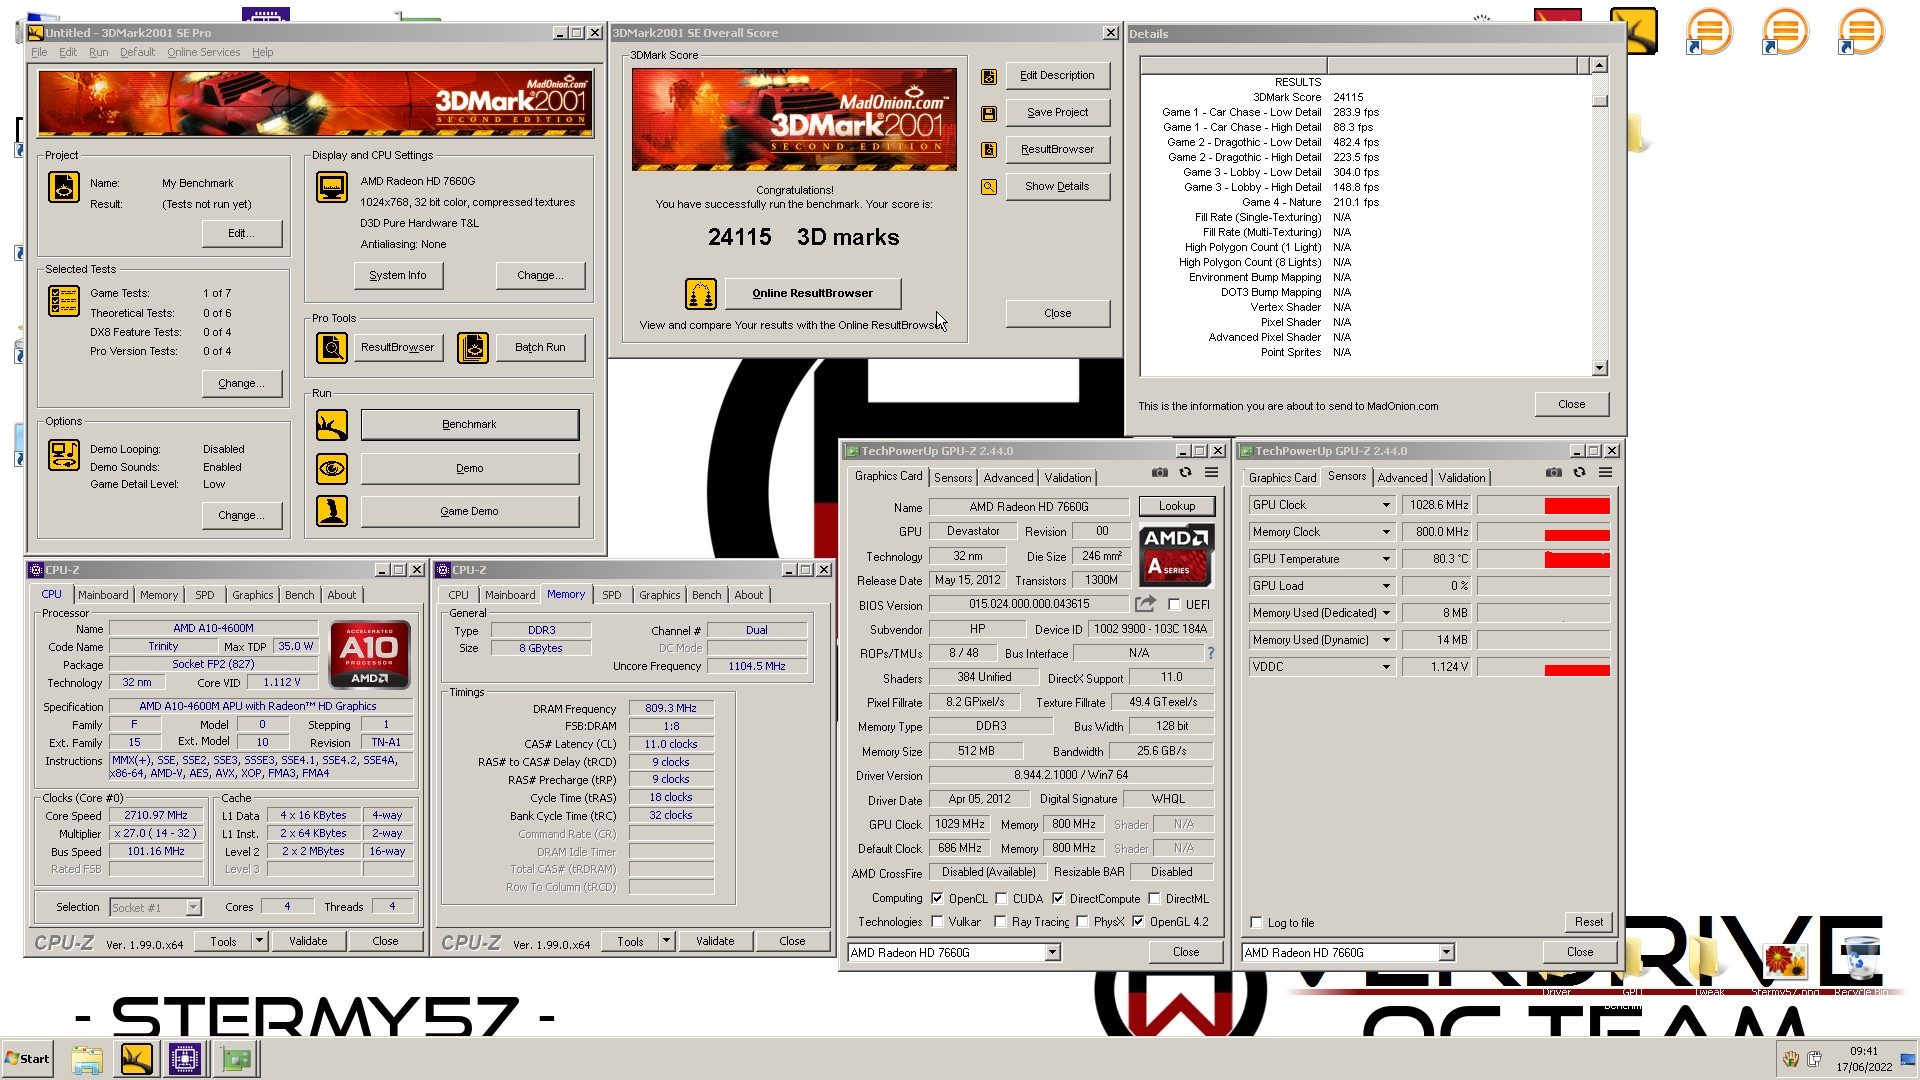The width and height of the screenshot is (1920, 1080).
Task: Click the Bus Interface question mark icon
Action: tap(1211, 653)
